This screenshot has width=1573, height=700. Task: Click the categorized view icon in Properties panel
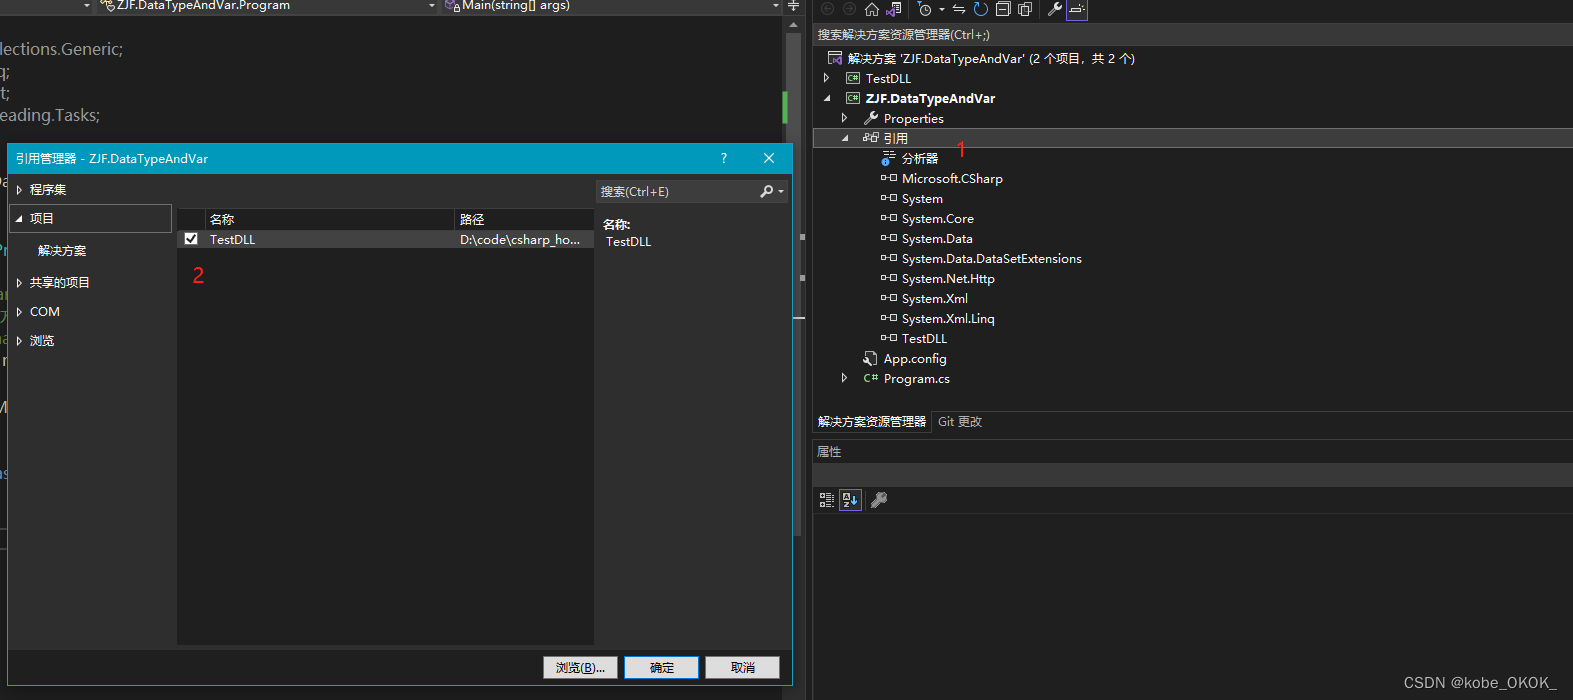[x=827, y=500]
